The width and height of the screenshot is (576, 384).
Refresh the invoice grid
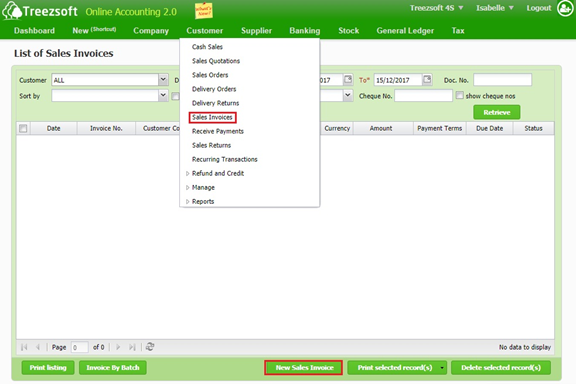pyautogui.click(x=150, y=347)
